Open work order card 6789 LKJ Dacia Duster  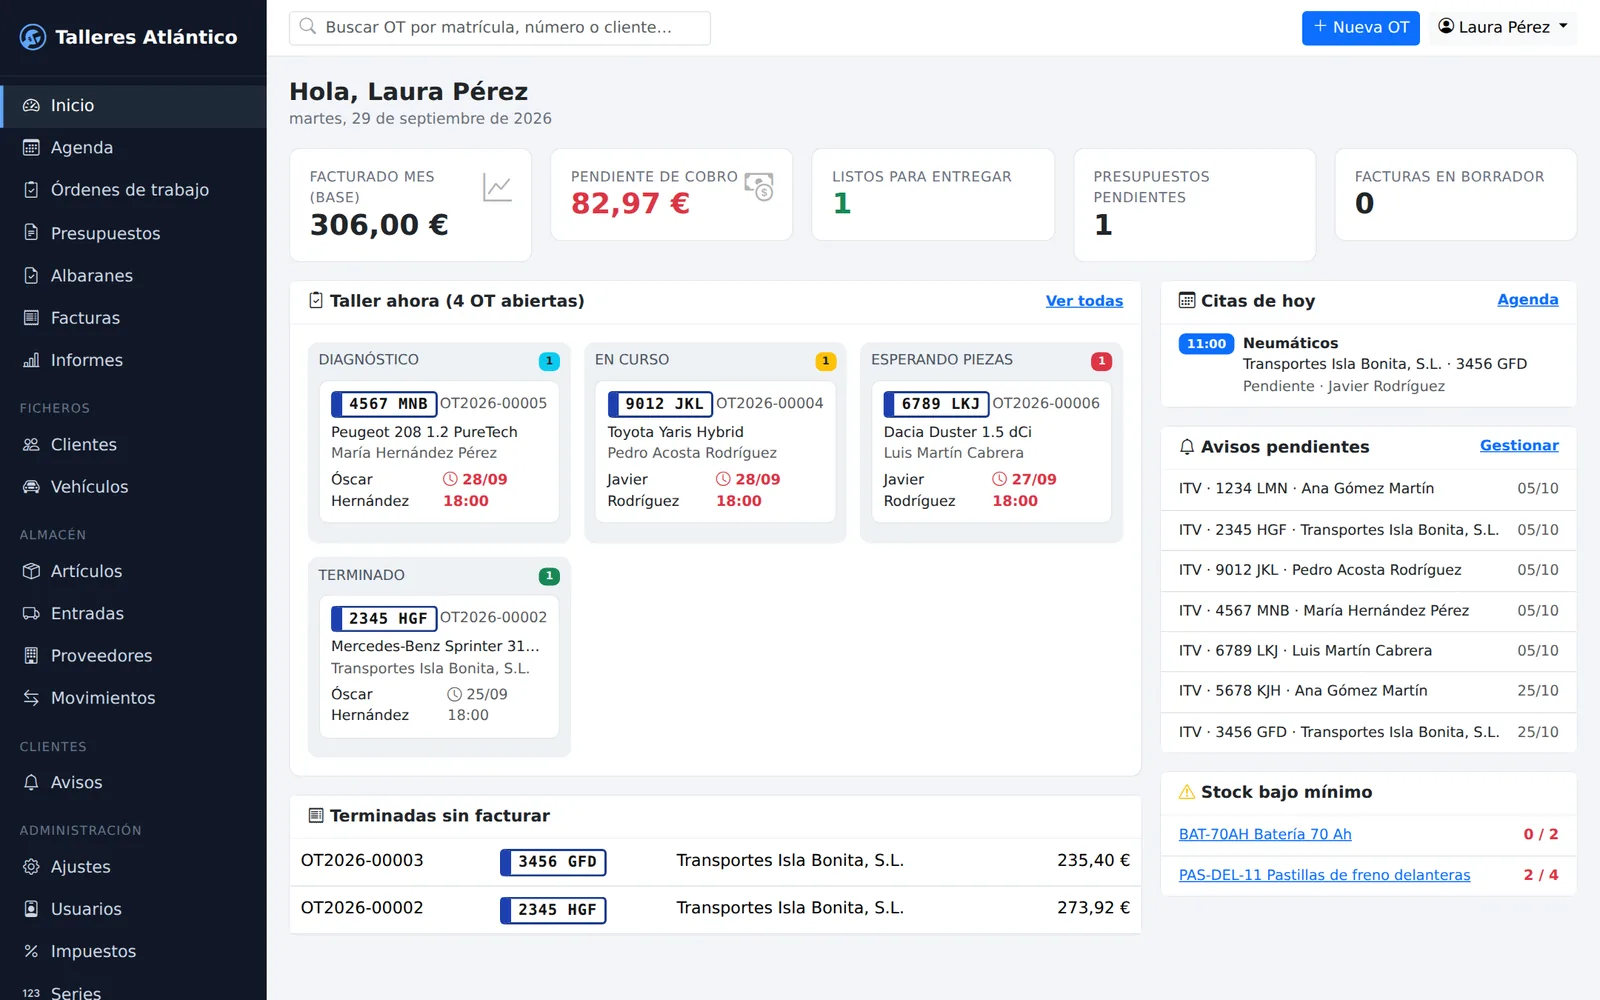coord(991,451)
